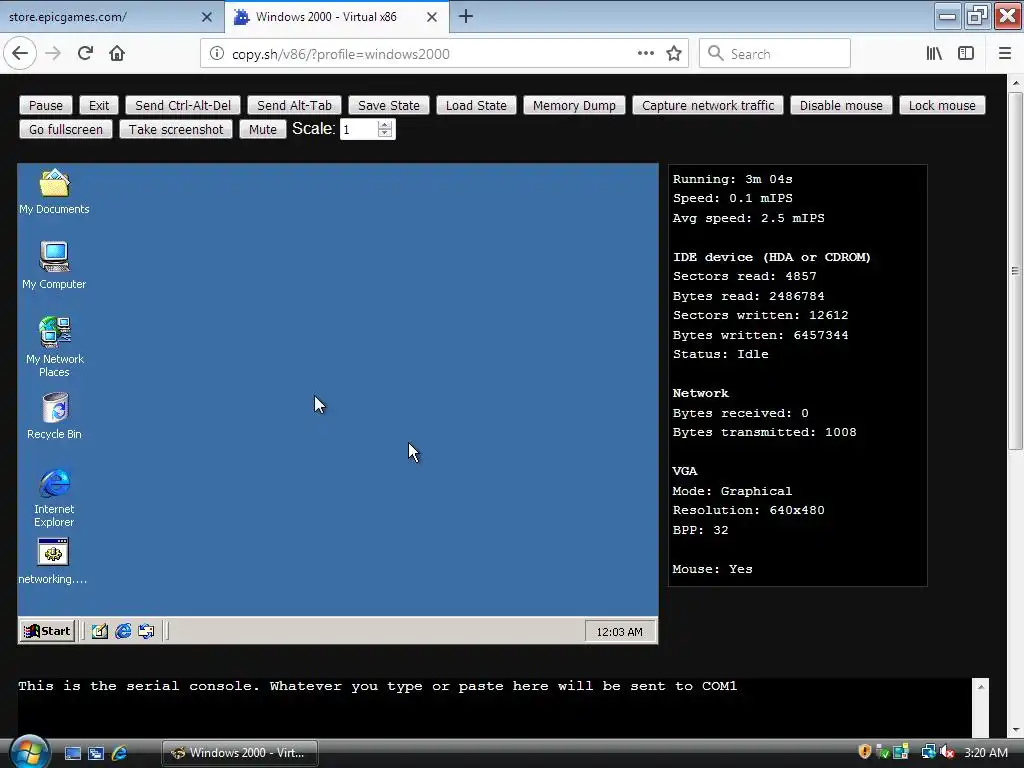Select My Network Places icon
Viewport: 1024px width, 768px height.
coord(55,347)
